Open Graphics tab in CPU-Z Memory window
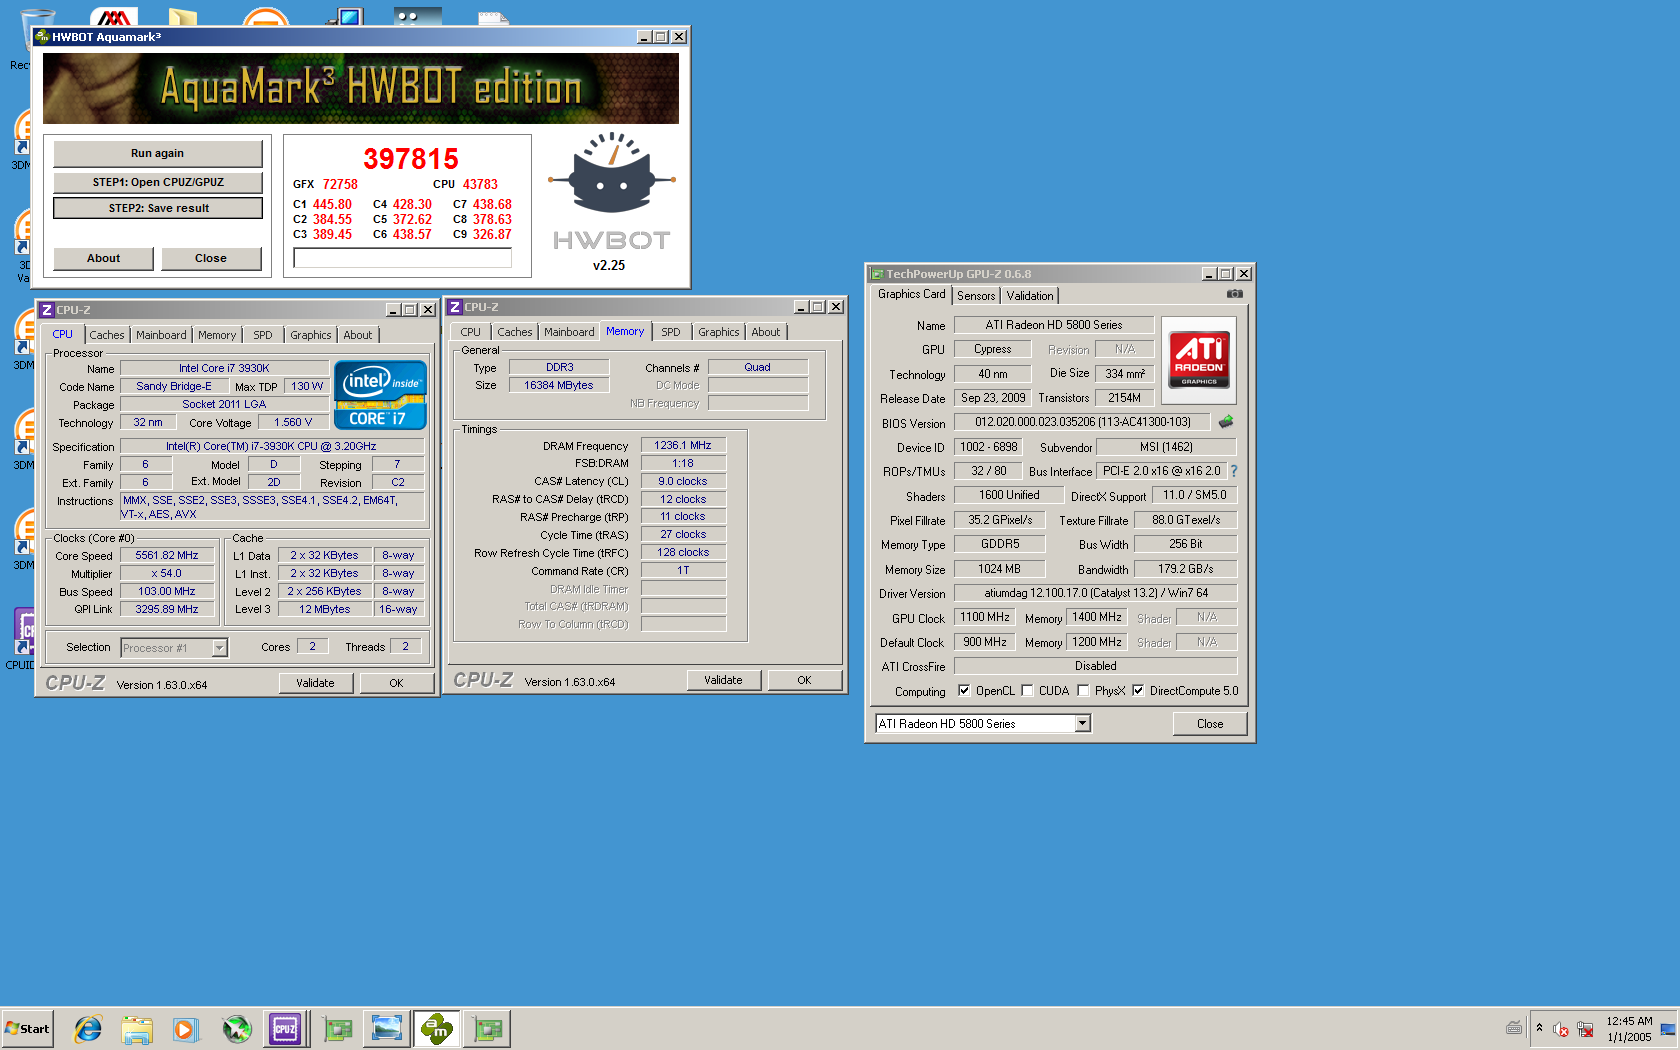The height and width of the screenshot is (1050, 1680). [x=719, y=332]
